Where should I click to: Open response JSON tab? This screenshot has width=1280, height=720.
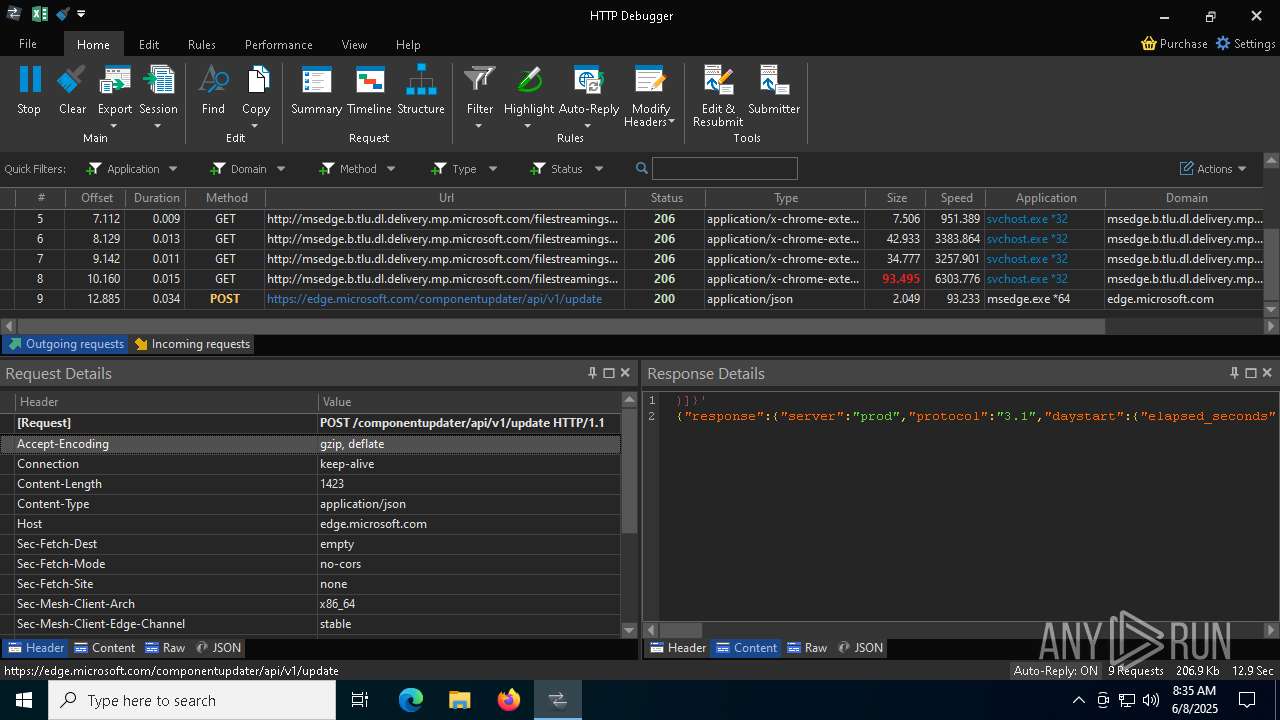pos(860,648)
